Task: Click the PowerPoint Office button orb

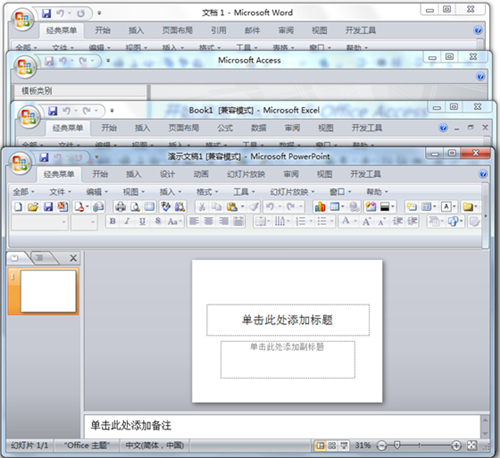Action: 20,163
